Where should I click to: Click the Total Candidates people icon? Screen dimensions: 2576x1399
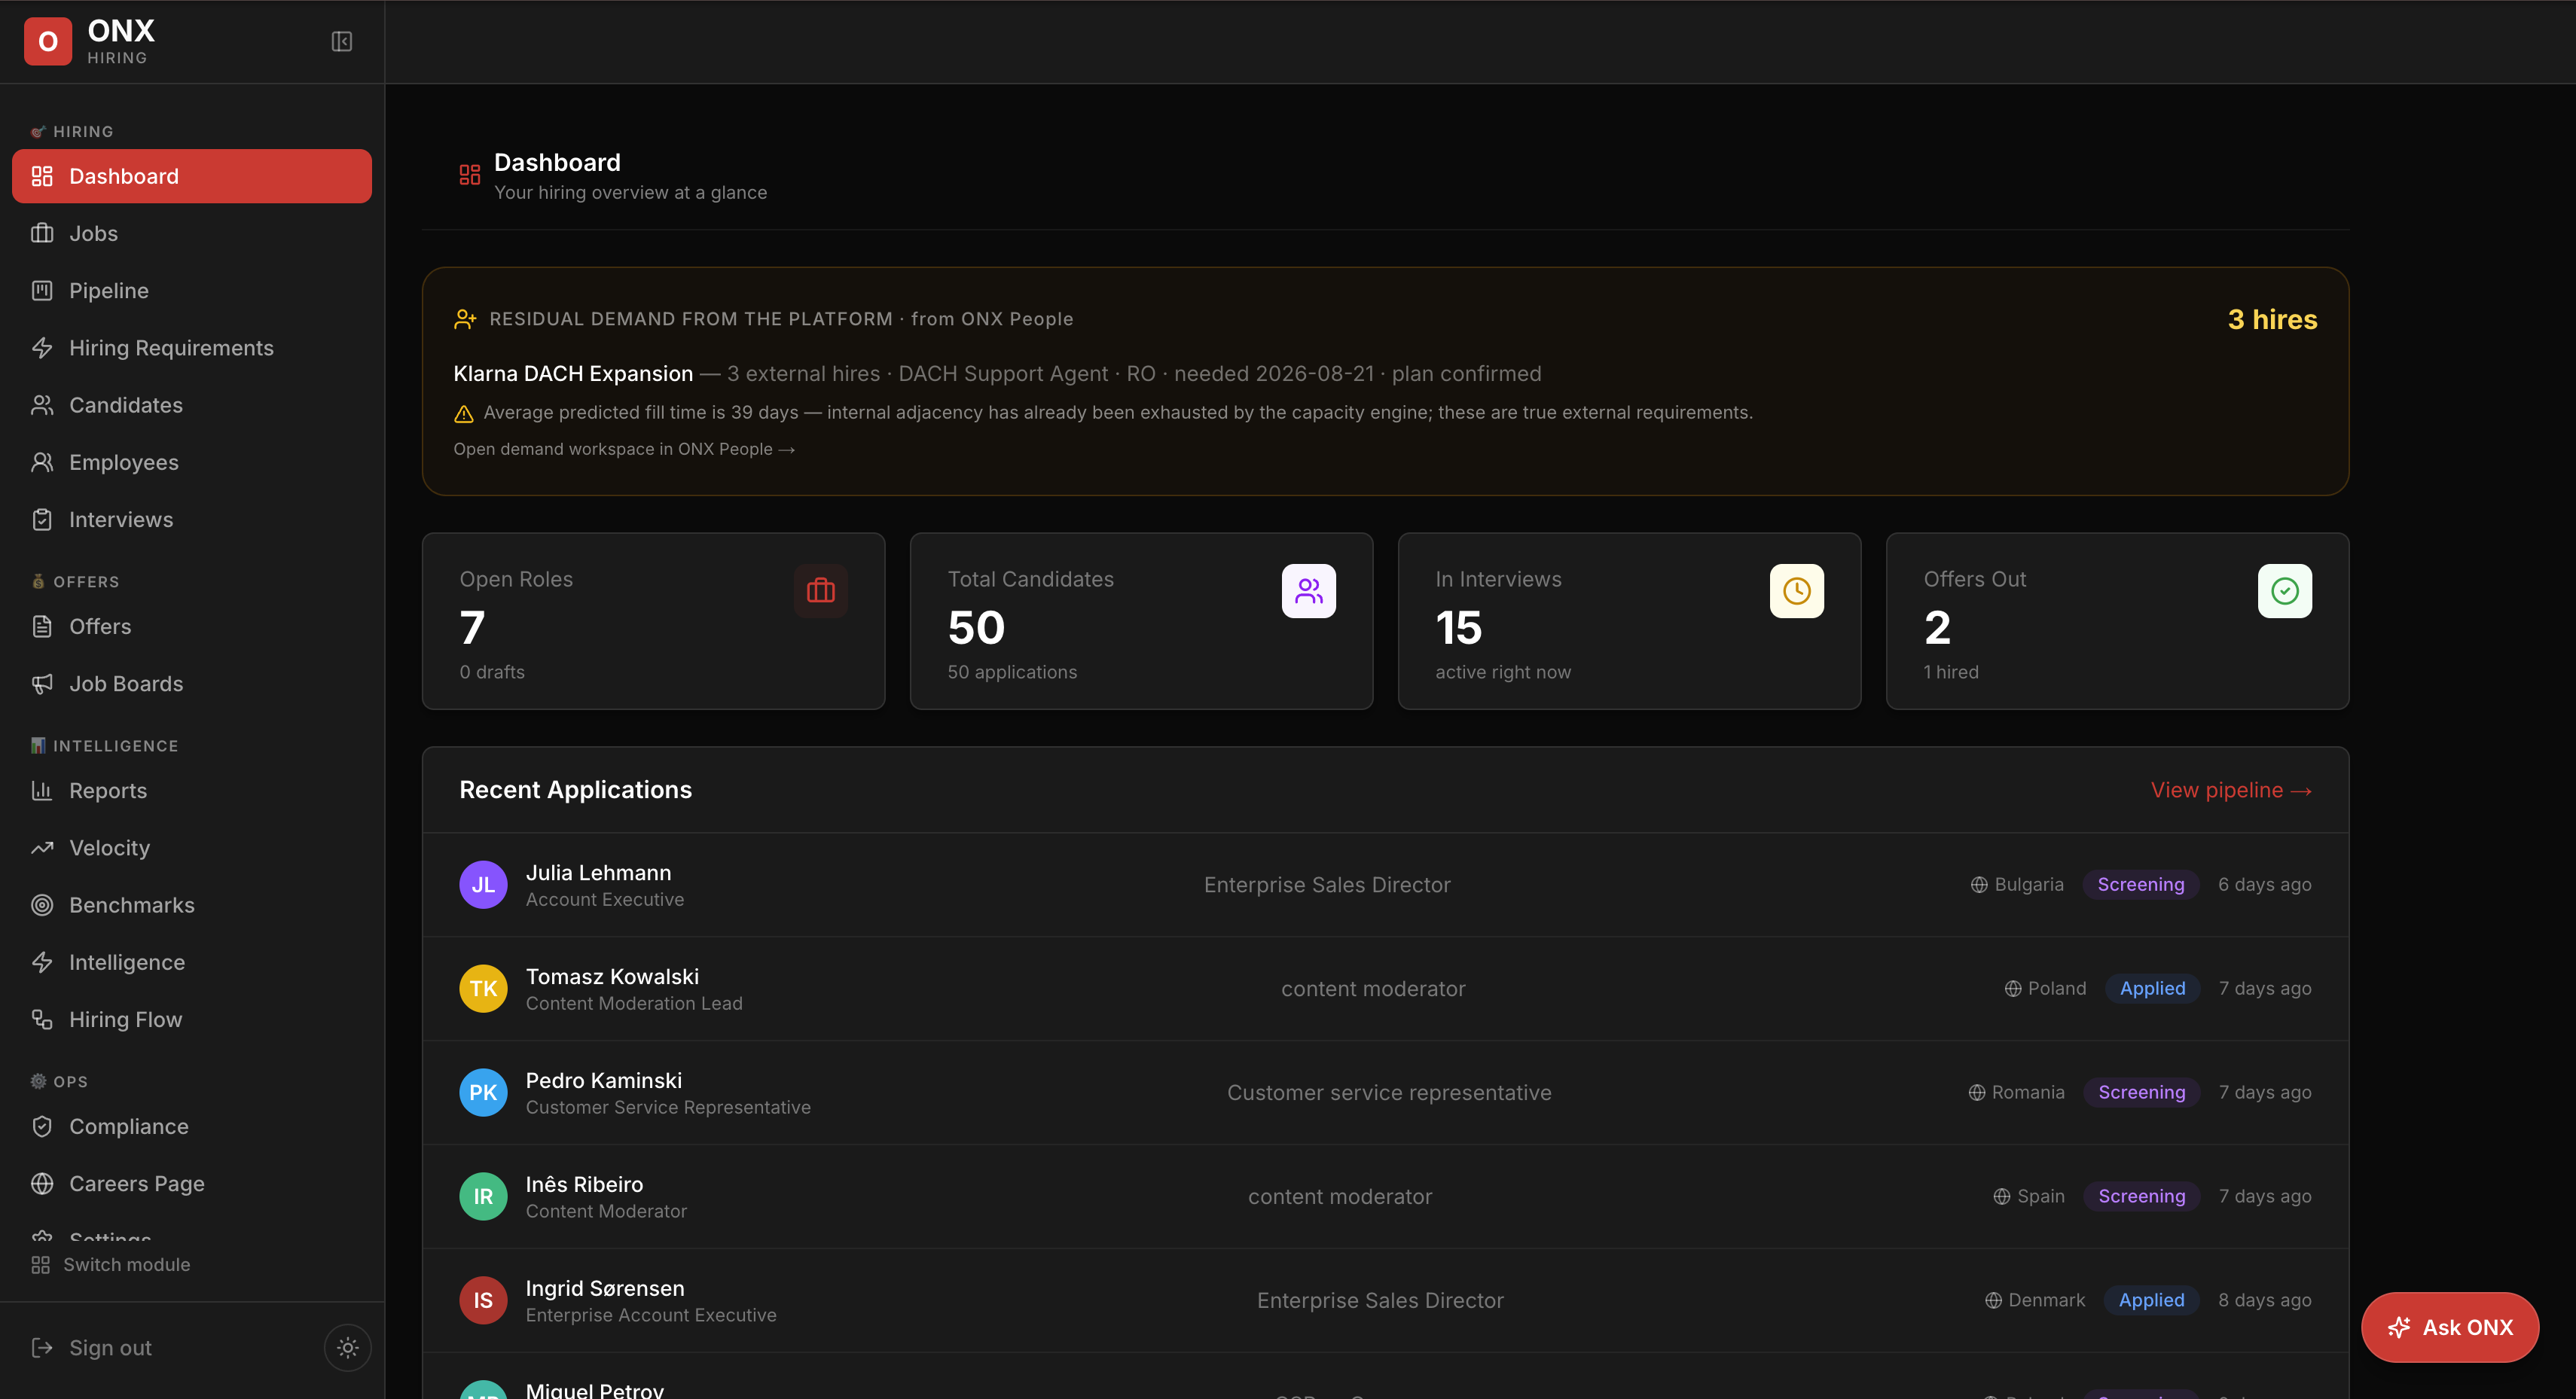point(1309,591)
